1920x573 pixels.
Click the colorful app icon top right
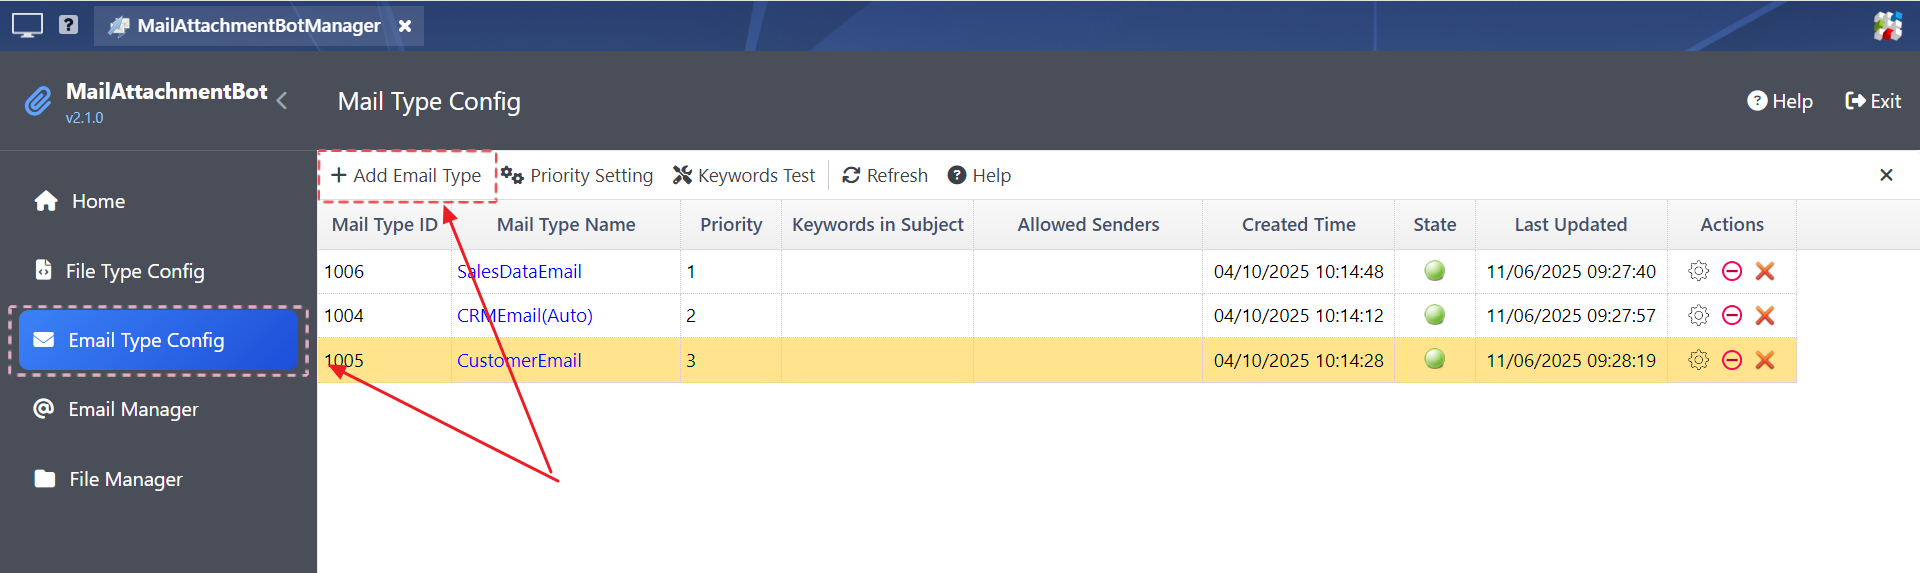coord(1887,25)
